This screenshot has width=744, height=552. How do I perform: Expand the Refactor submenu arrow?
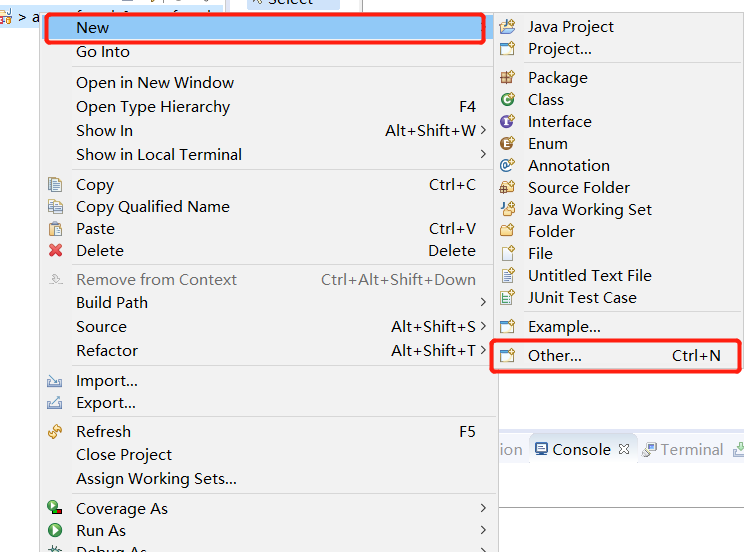pyautogui.click(x=483, y=351)
